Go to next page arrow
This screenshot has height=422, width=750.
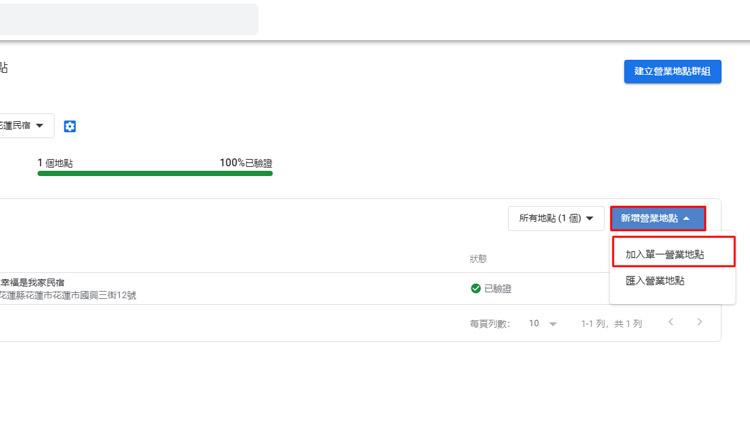tap(699, 322)
